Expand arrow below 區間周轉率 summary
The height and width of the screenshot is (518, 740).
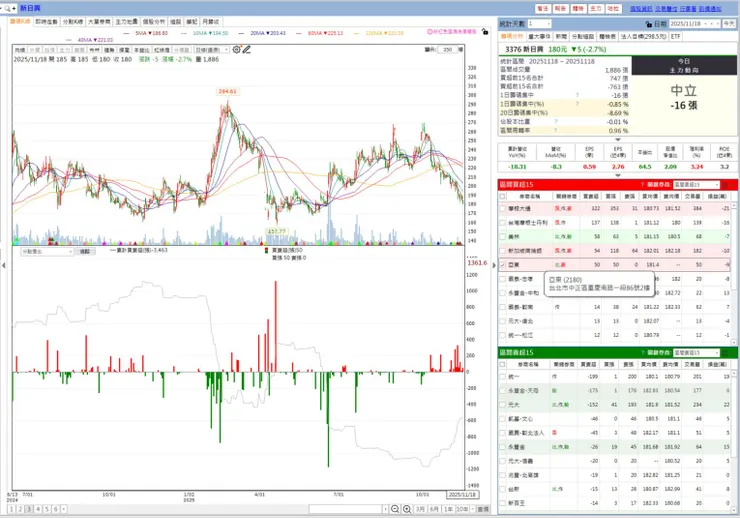coord(618,140)
